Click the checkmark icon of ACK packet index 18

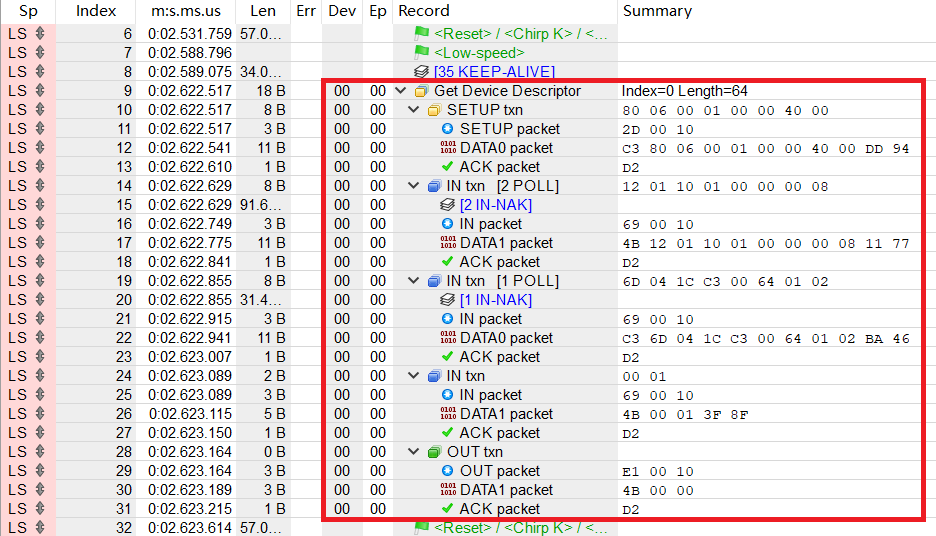click(447, 261)
